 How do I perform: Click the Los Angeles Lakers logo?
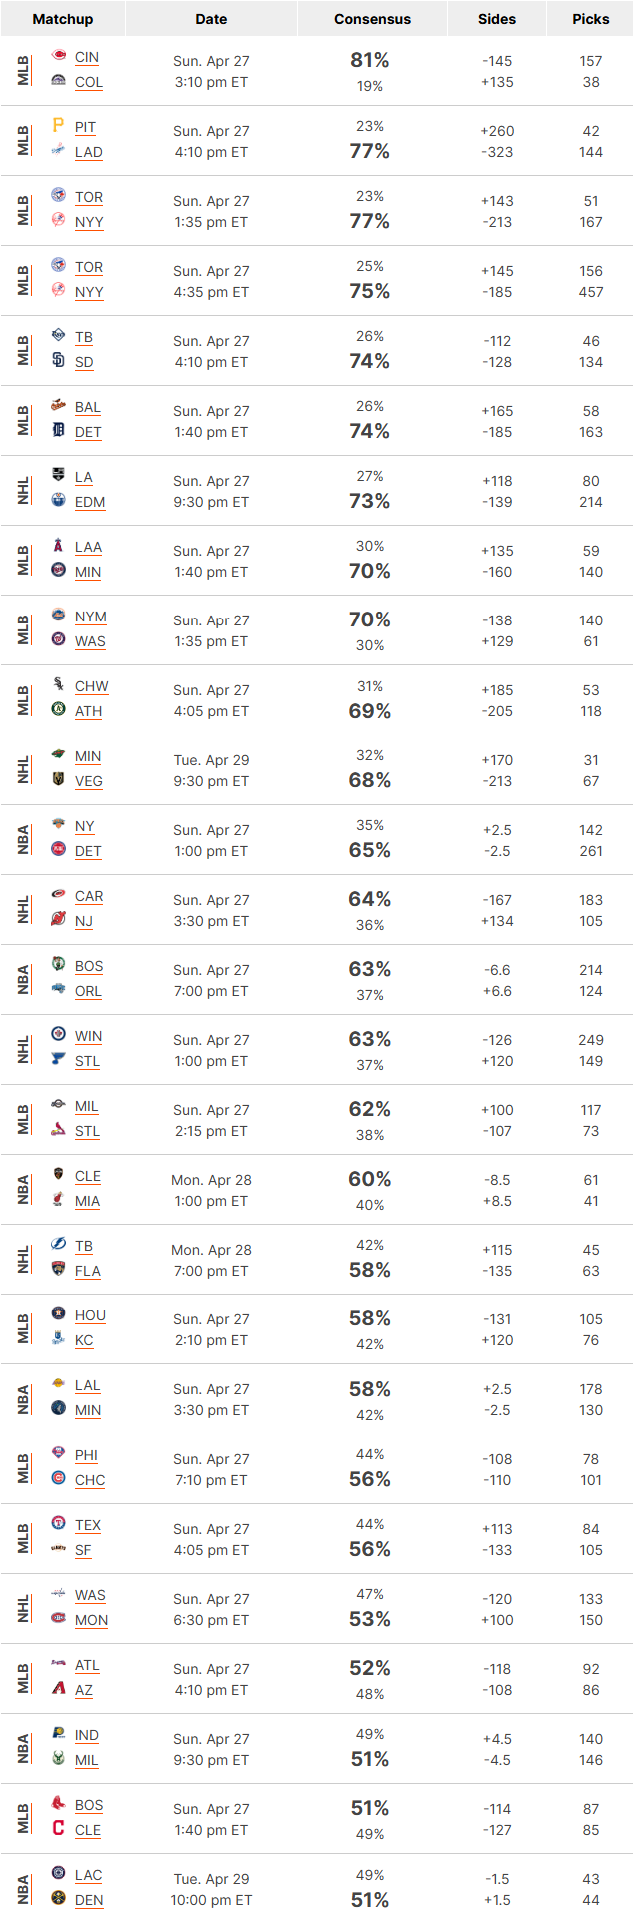(58, 1383)
